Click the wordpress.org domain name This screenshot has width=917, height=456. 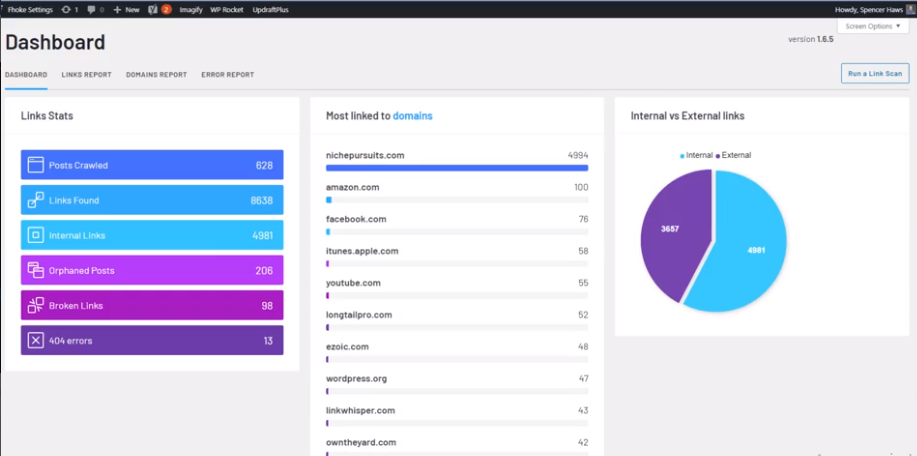click(356, 378)
